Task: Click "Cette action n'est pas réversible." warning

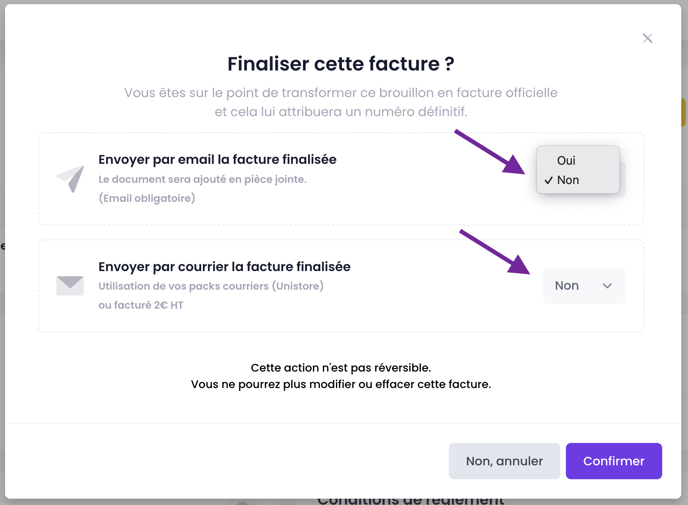Action: click(341, 368)
